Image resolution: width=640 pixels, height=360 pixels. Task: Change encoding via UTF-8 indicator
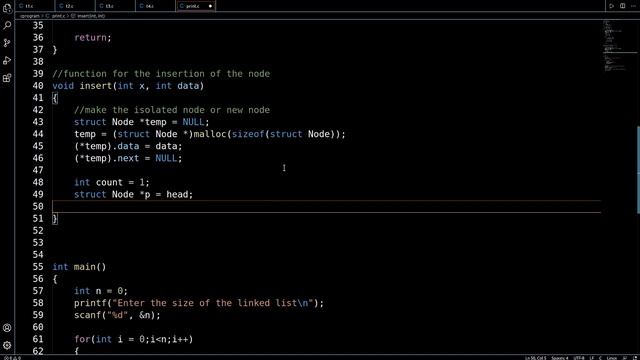(579, 358)
